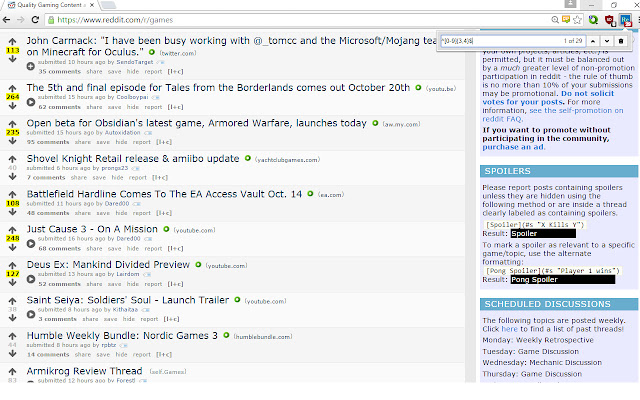Upvote Deus Ex: Mankind Divided Preview
The height and width of the screenshot is (400, 640).
click(x=13, y=265)
